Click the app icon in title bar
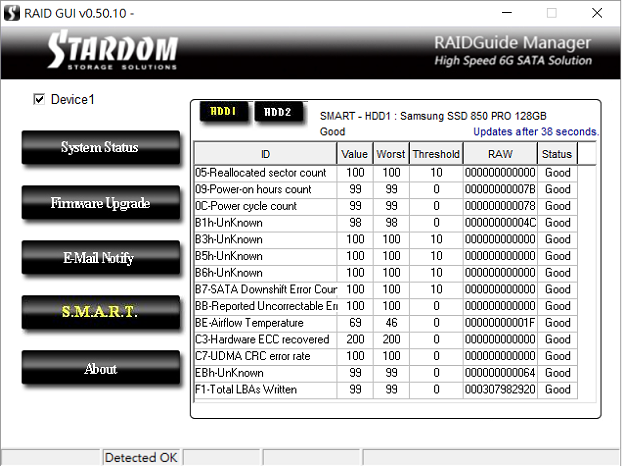The height and width of the screenshot is (466, 622). pyautogui.click(x=13, y=13)
